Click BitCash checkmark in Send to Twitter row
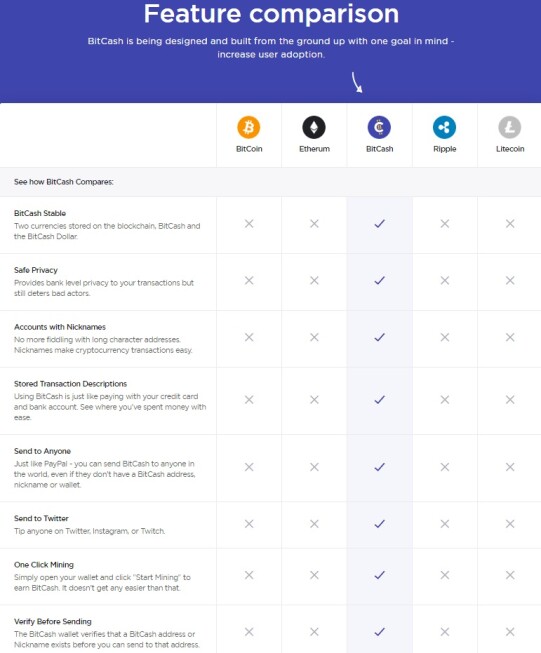 pos(379,524)
